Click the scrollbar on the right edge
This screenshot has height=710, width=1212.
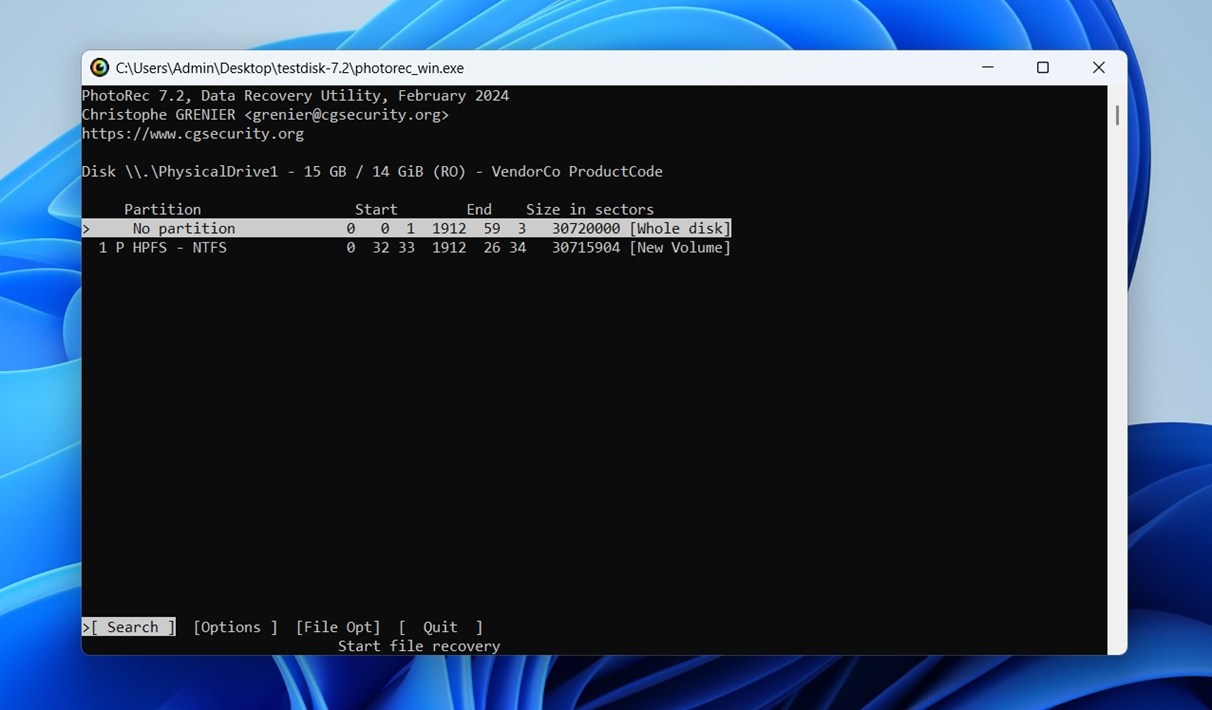pyautogui.click(x=1116, y=115)
